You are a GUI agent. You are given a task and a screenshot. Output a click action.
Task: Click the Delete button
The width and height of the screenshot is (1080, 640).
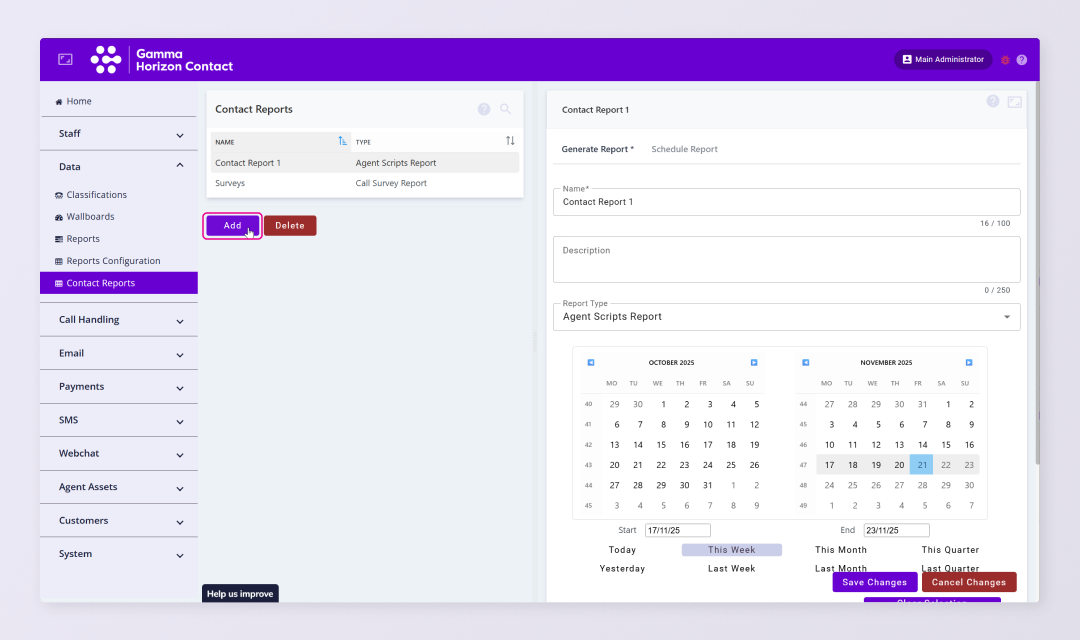290,226
